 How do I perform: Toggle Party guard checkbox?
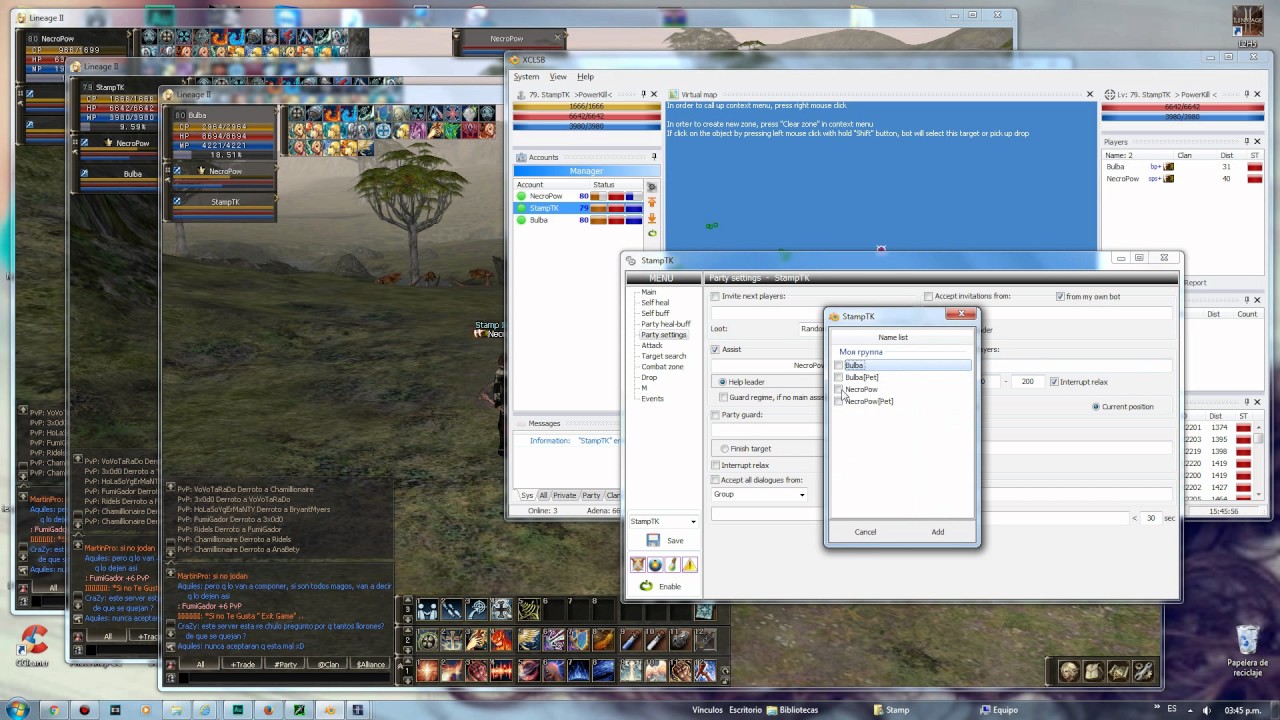point(715,415)
